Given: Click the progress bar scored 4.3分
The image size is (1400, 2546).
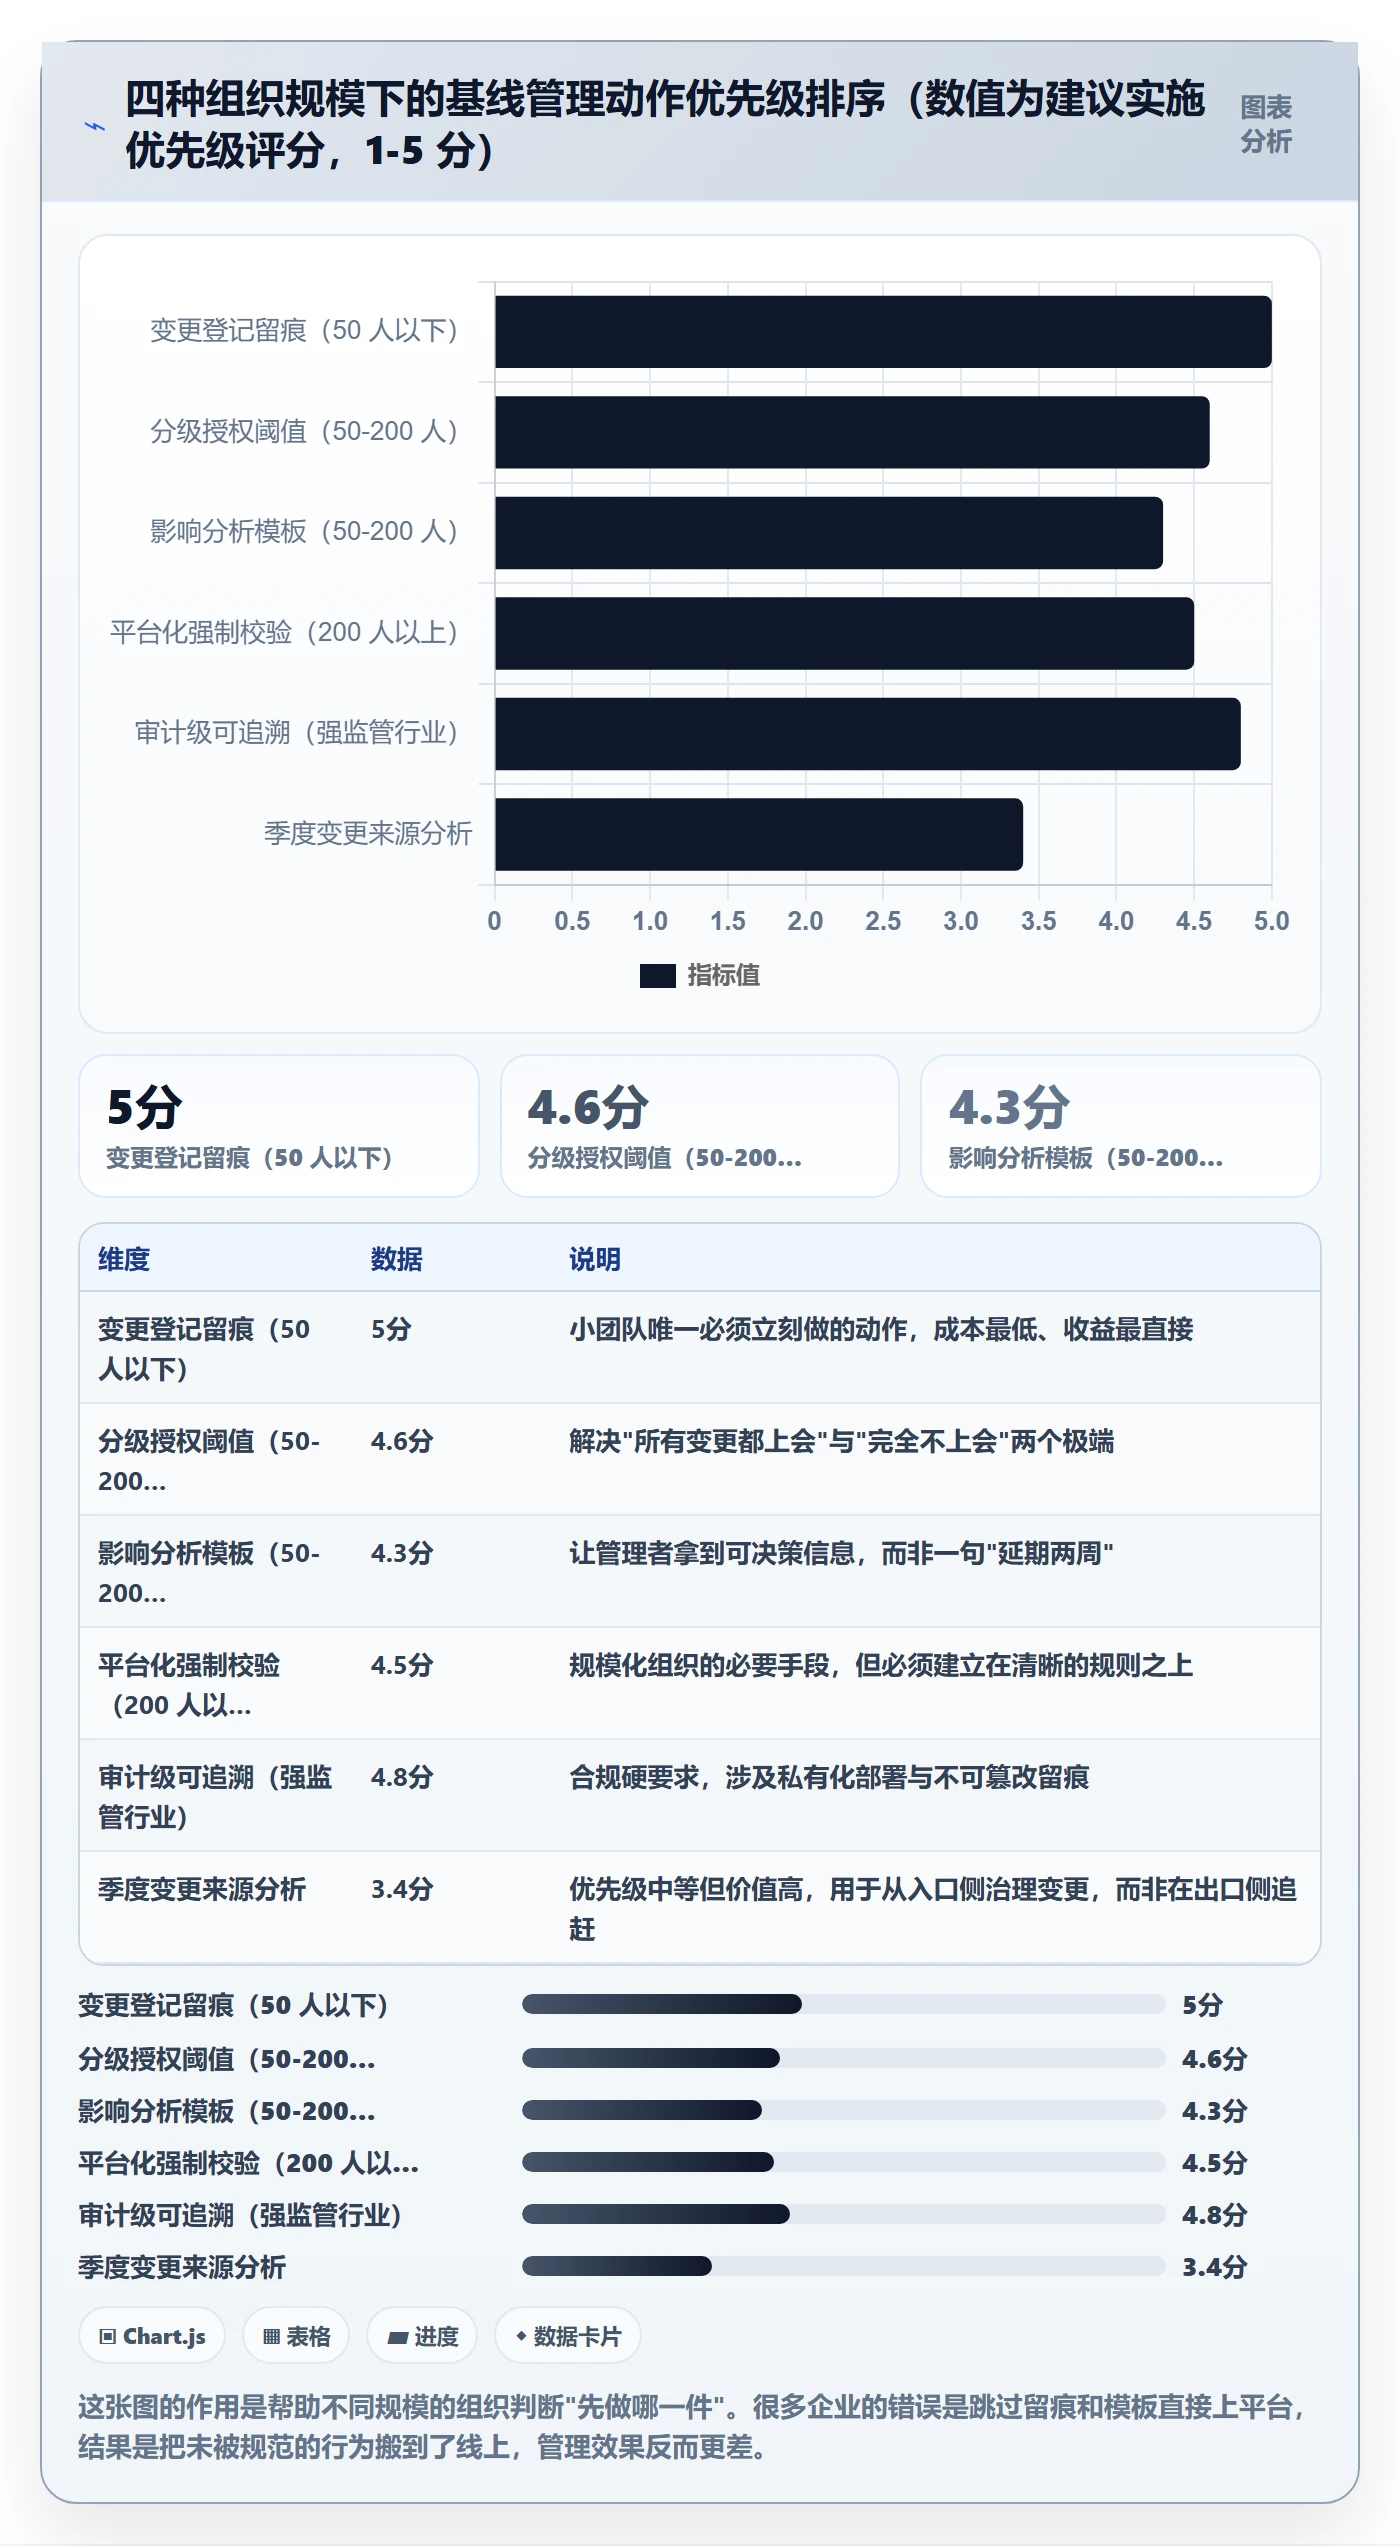Looking at the screenshot, I should pos(844,2110).
